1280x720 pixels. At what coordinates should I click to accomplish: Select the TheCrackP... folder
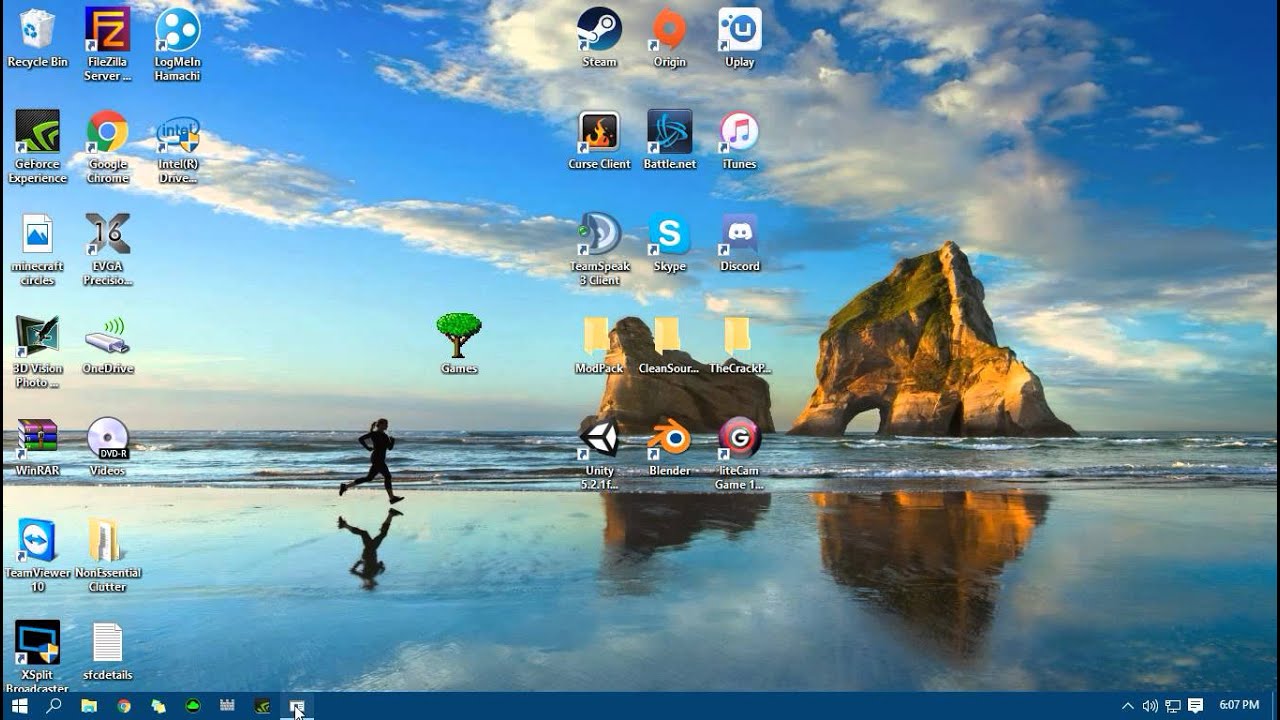(740, 345)
